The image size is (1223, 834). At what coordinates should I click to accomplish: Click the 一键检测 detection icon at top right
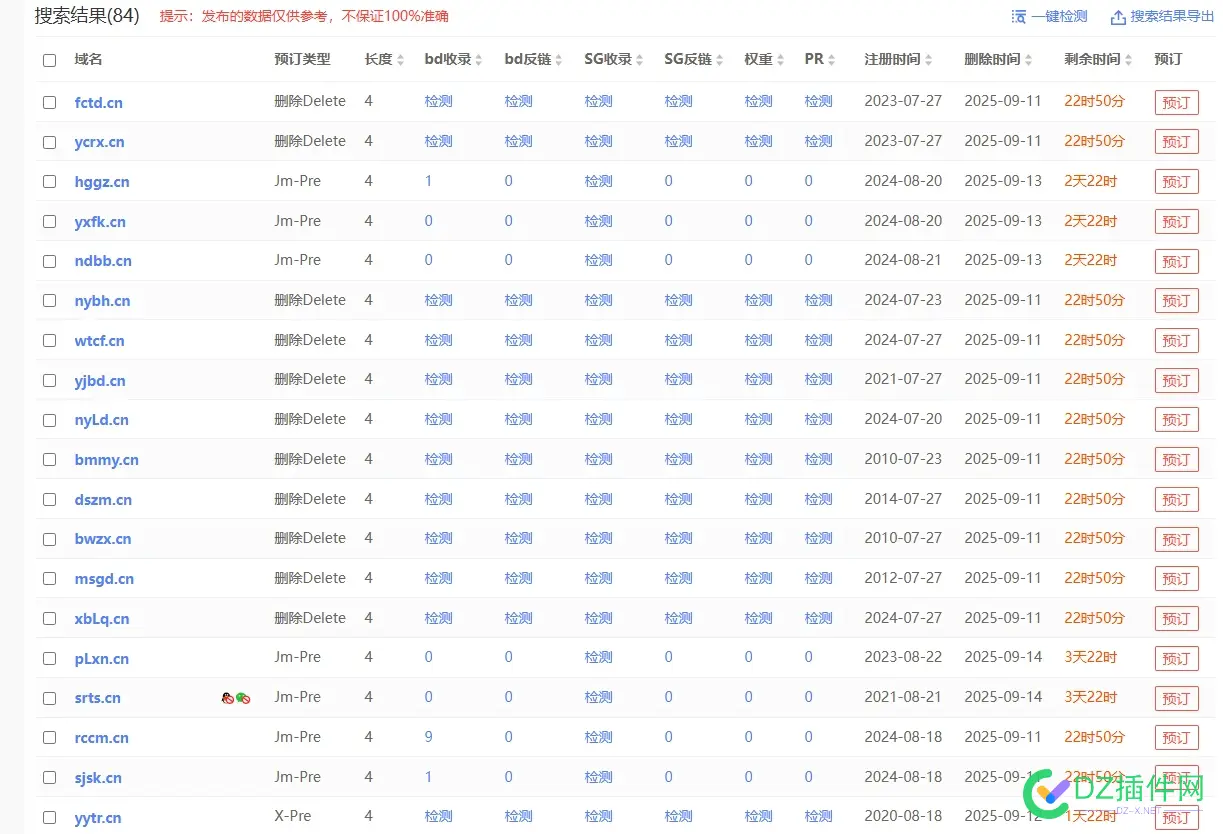pos(1019,16)
